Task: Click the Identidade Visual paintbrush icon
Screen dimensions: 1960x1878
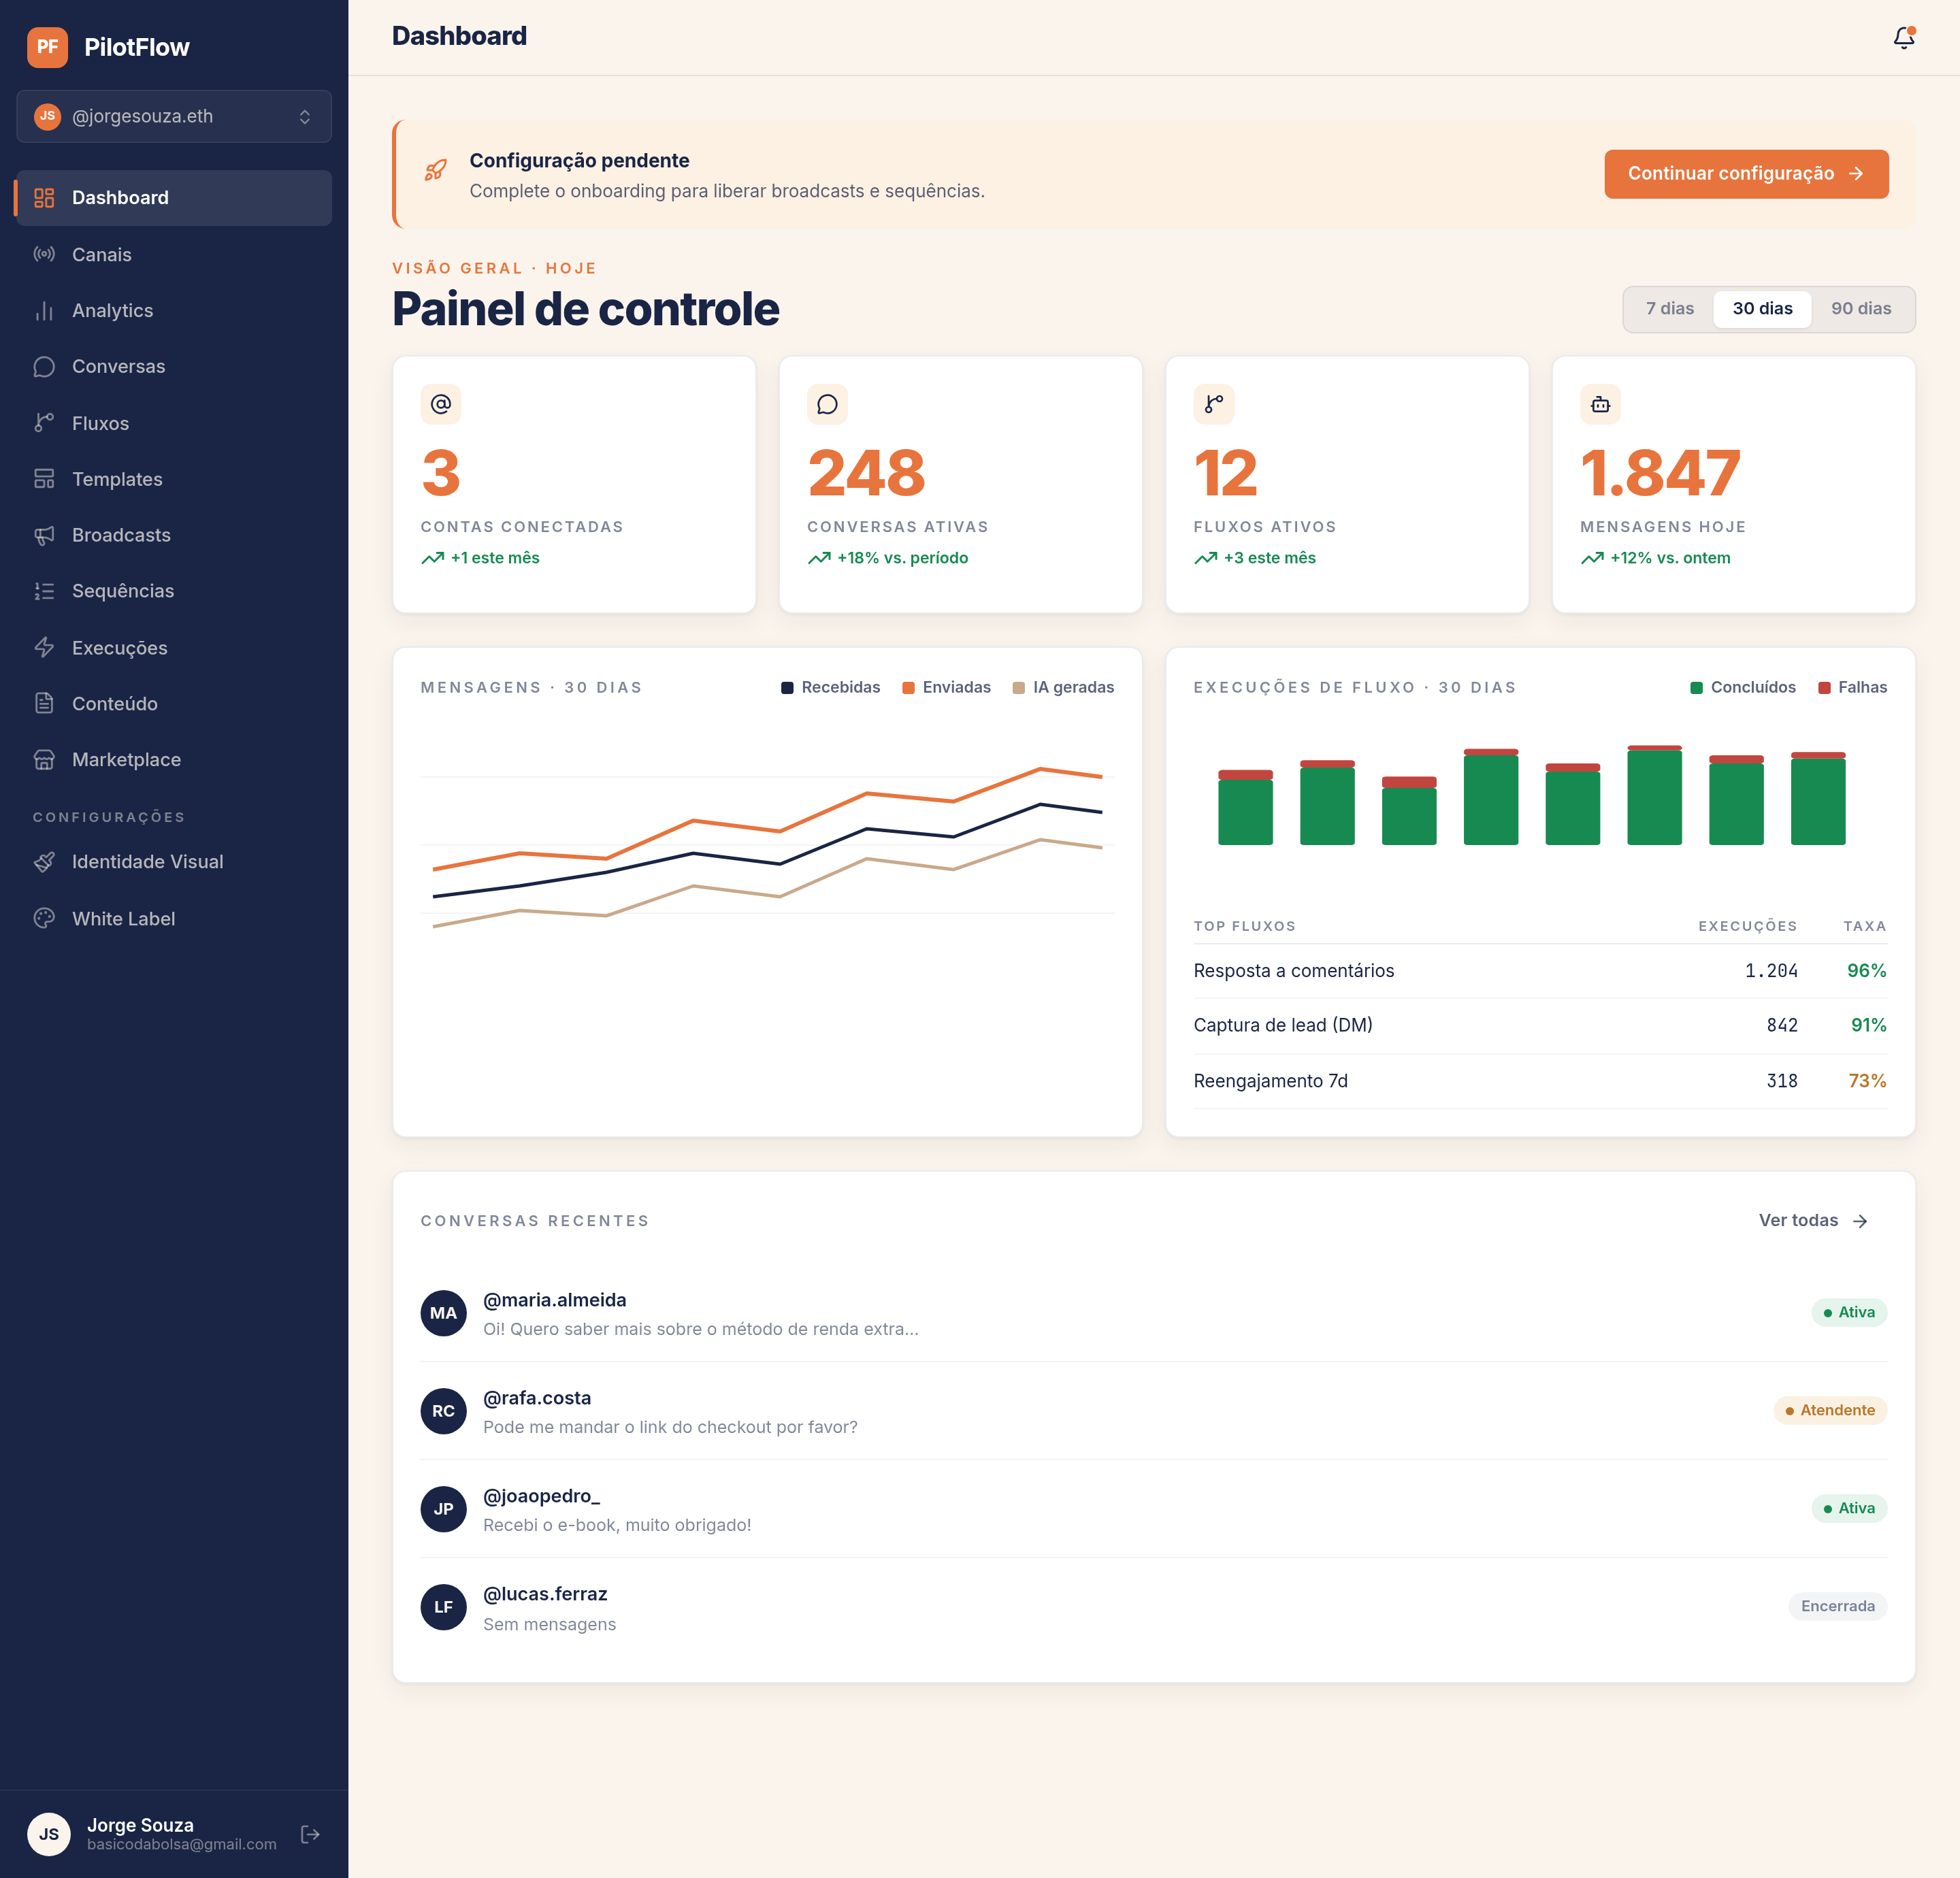Action: point(44,862)
